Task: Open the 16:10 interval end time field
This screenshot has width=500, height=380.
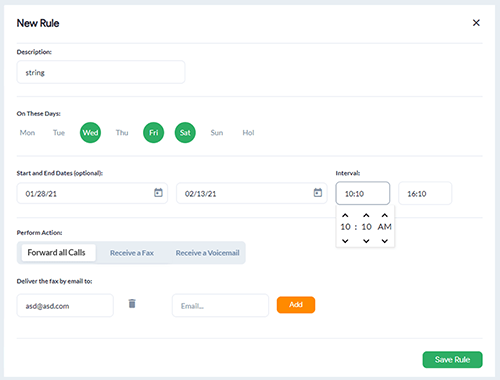Action: pos(425,193)
